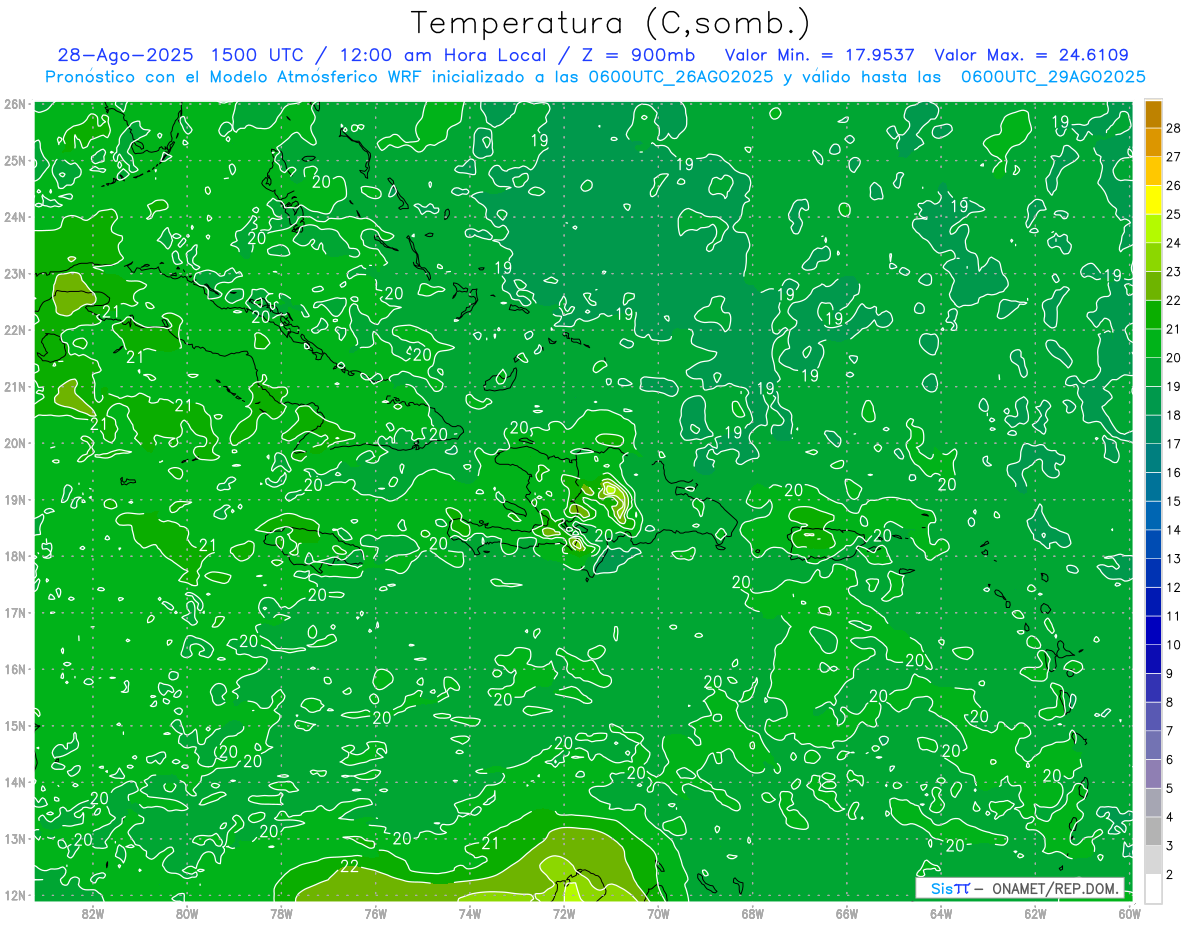
Task: Click the longitude axis label 78W
Action: 281,913
